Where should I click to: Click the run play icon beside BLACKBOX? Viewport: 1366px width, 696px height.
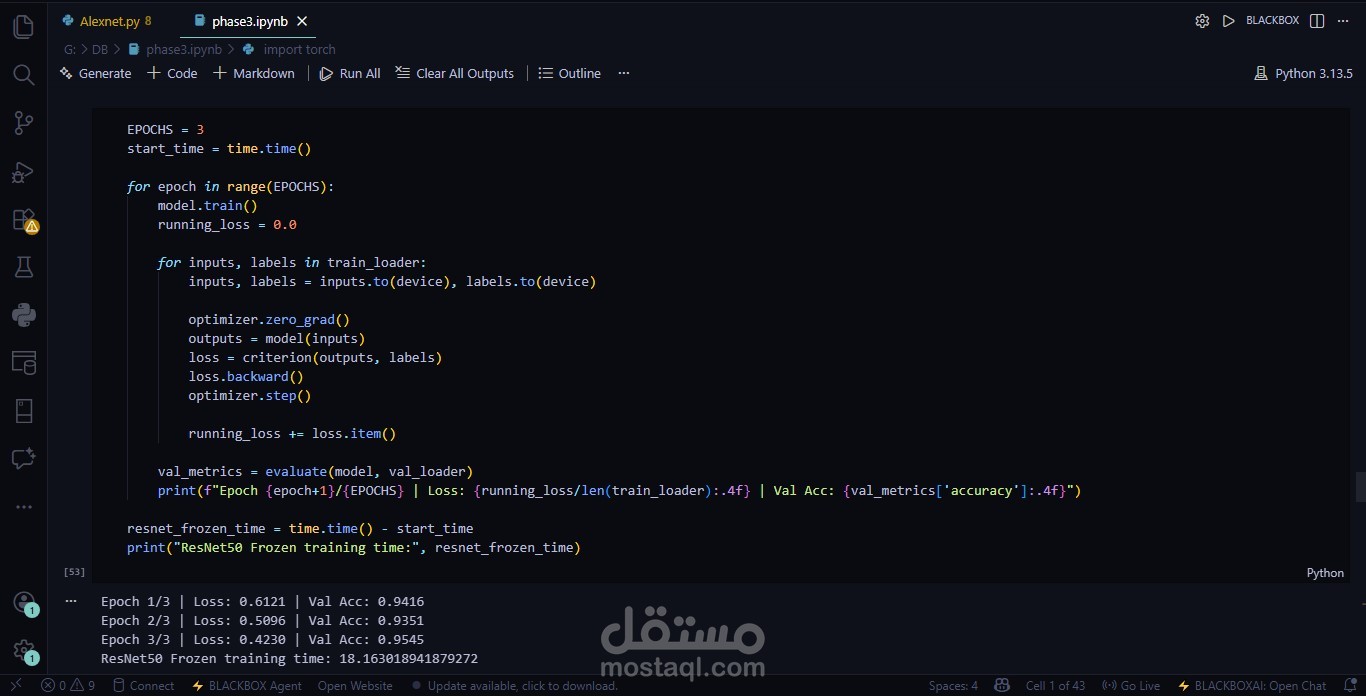(1228, 21)
